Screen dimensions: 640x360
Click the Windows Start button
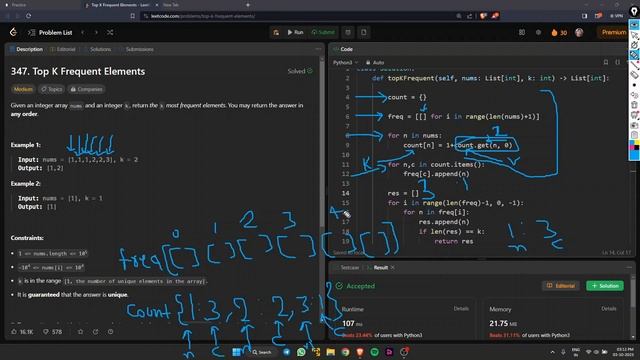tap(236, 352)
